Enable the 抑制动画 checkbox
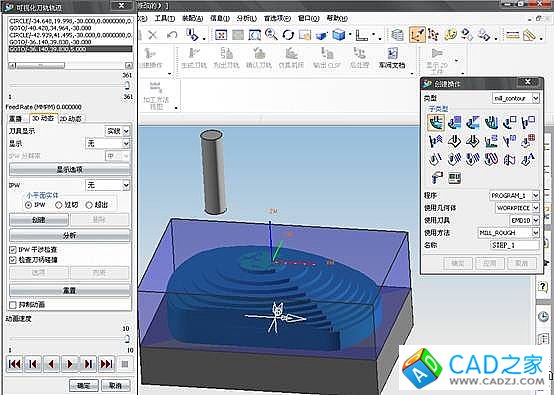The height and width of the screenshot is (395, 554). [x=13, y=305]
